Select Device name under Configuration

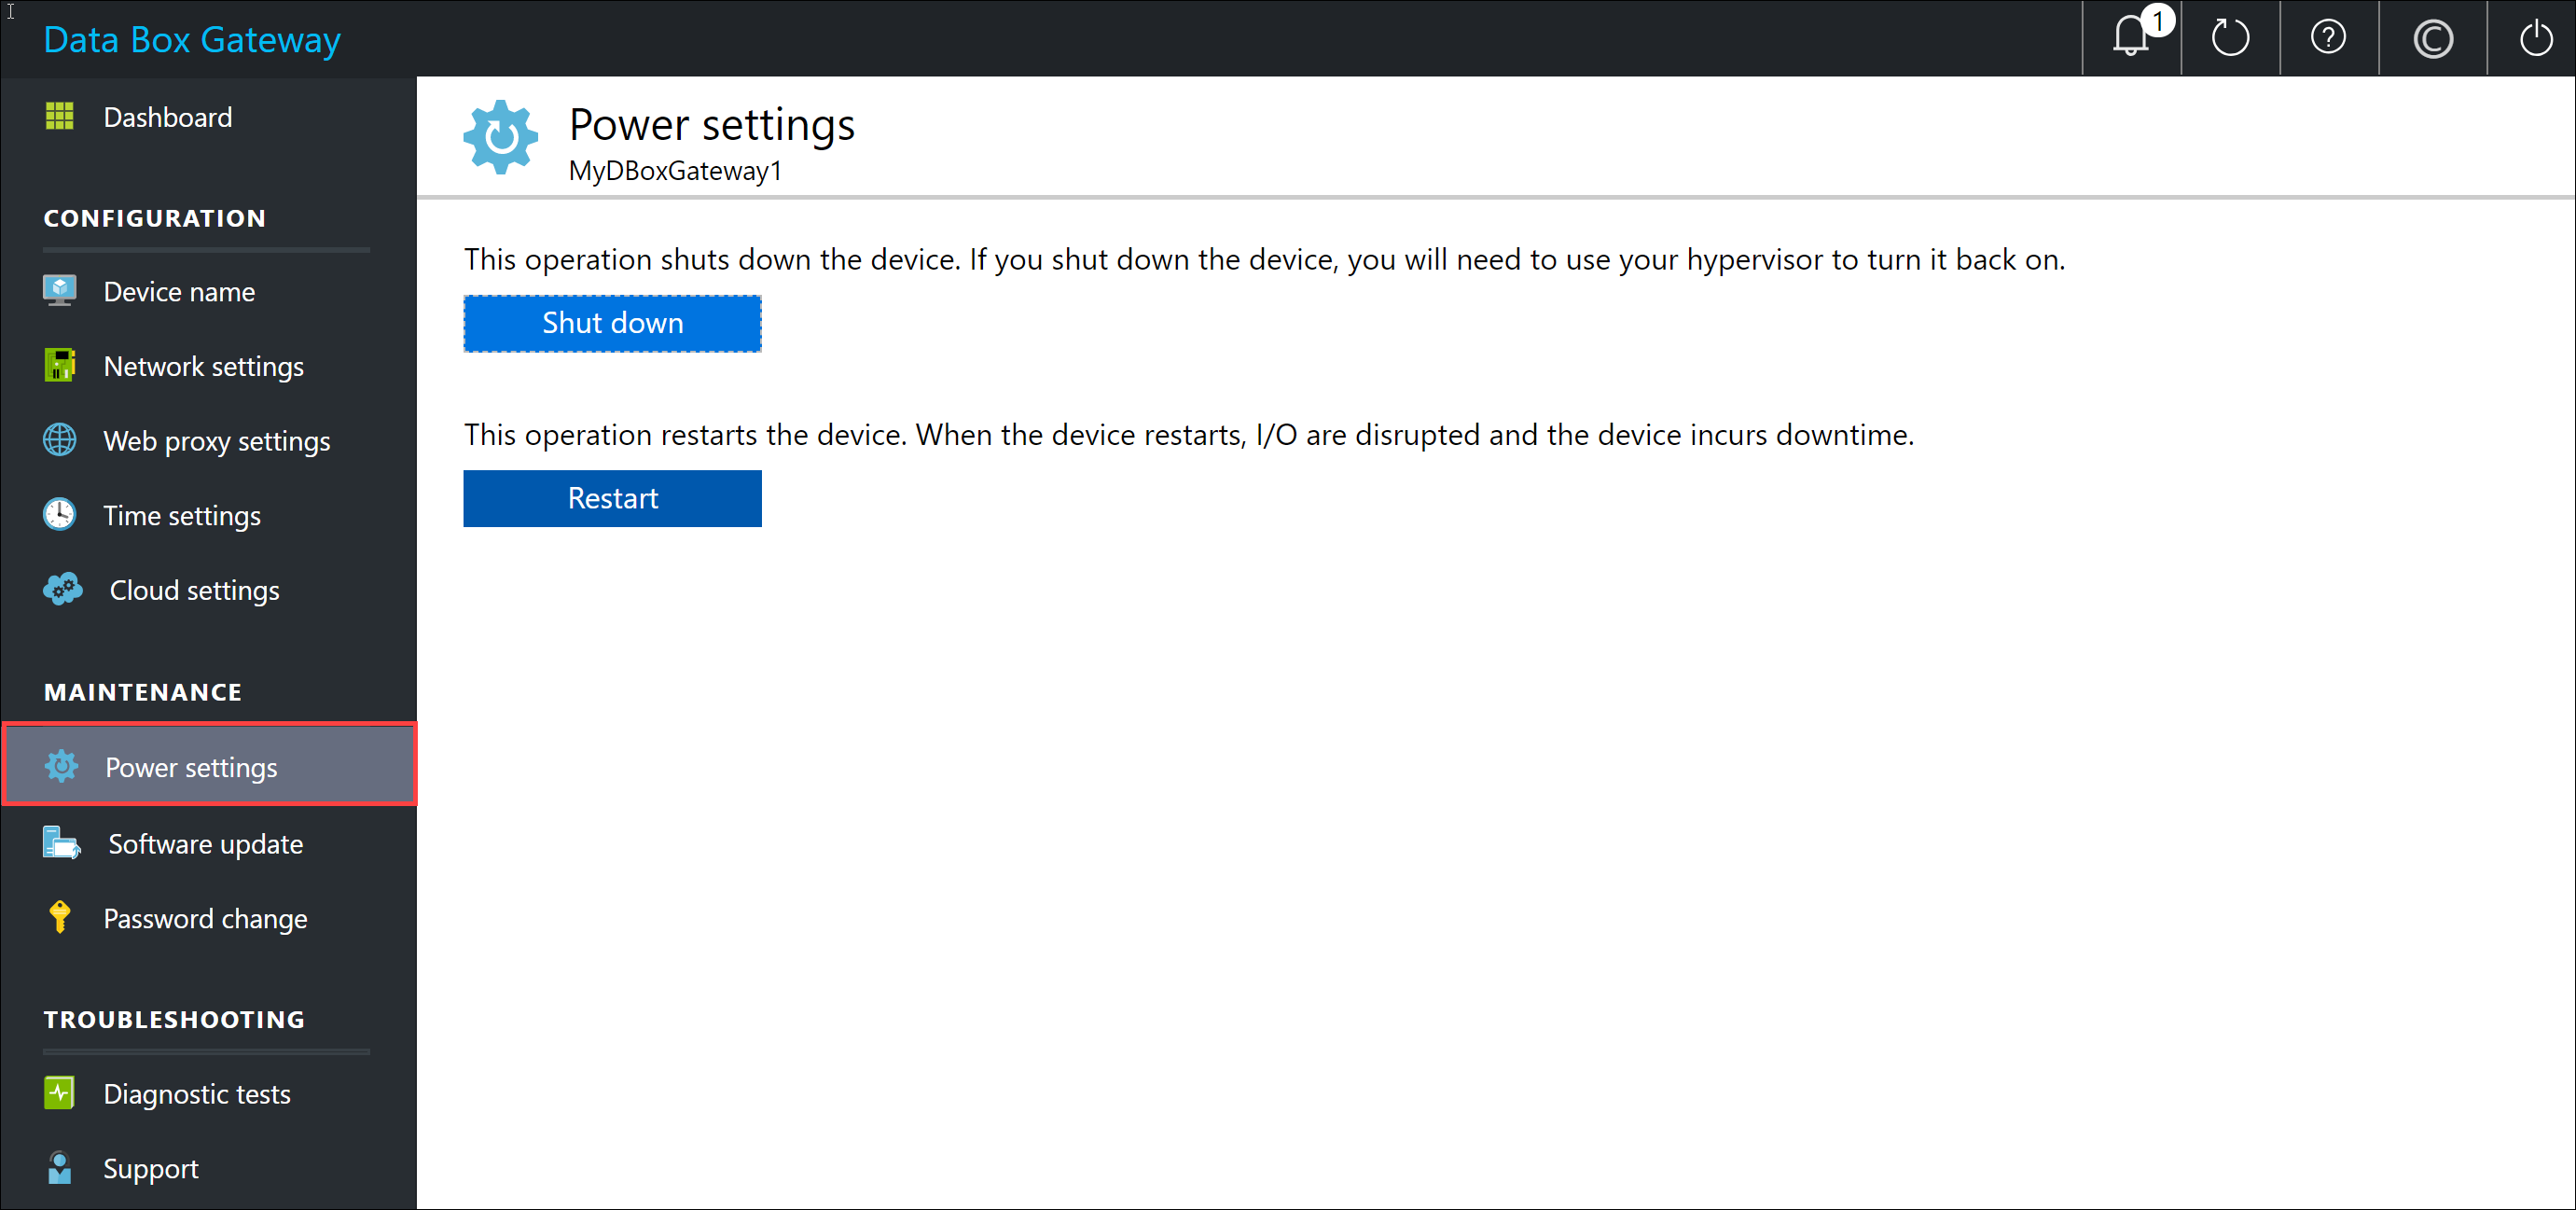tap(177, 289)
